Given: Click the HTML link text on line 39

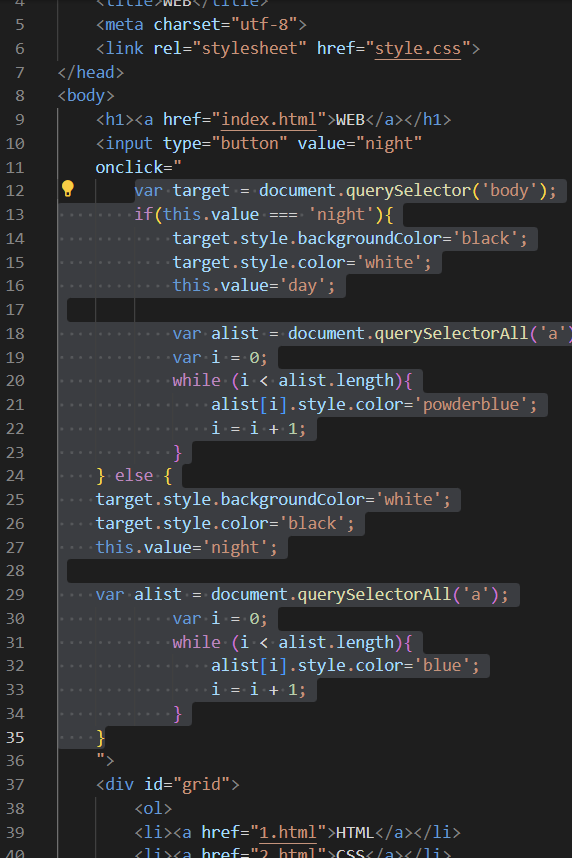Looking at the screenshot, I should pos(355,833).
